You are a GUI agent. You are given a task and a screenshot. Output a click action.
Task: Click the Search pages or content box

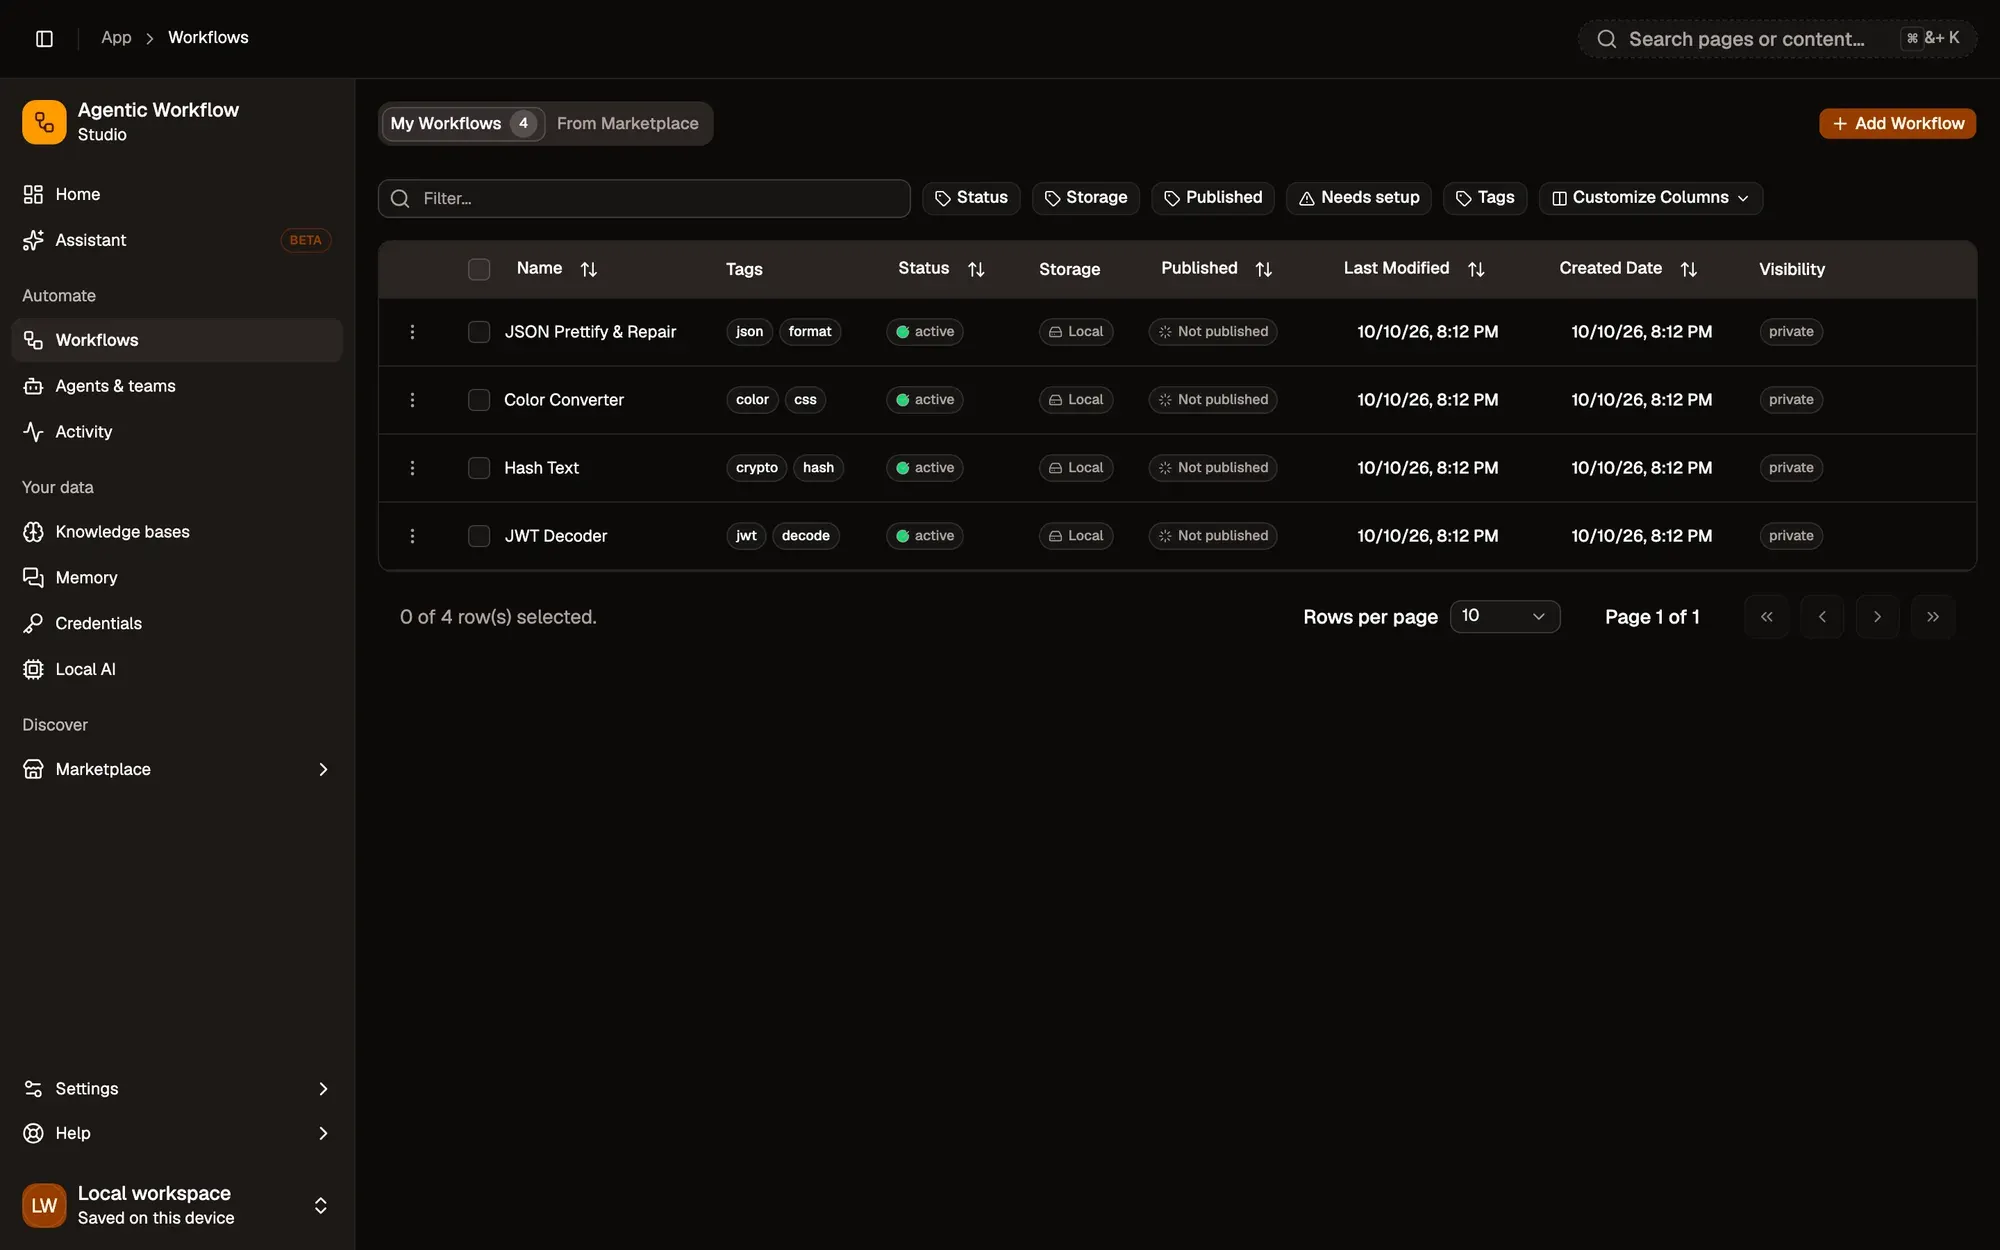coord(1777,39)
